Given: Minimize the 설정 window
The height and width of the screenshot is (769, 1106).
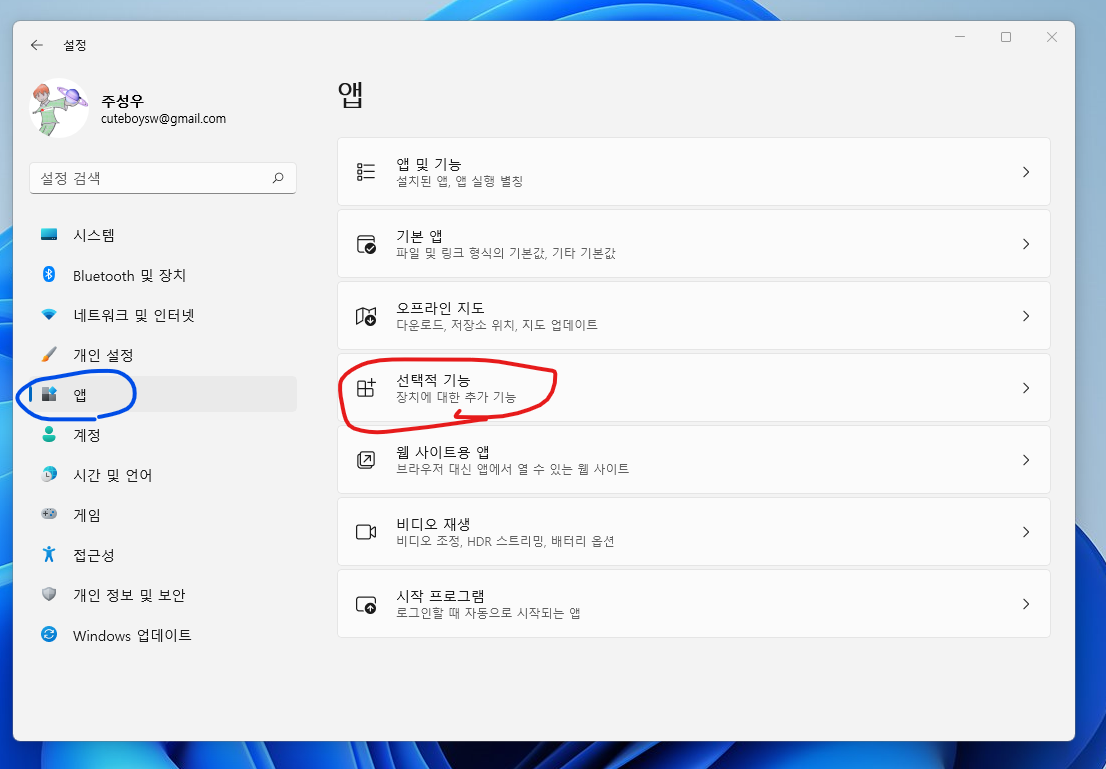Looking at the screenshot, I should tap(960, 37).
